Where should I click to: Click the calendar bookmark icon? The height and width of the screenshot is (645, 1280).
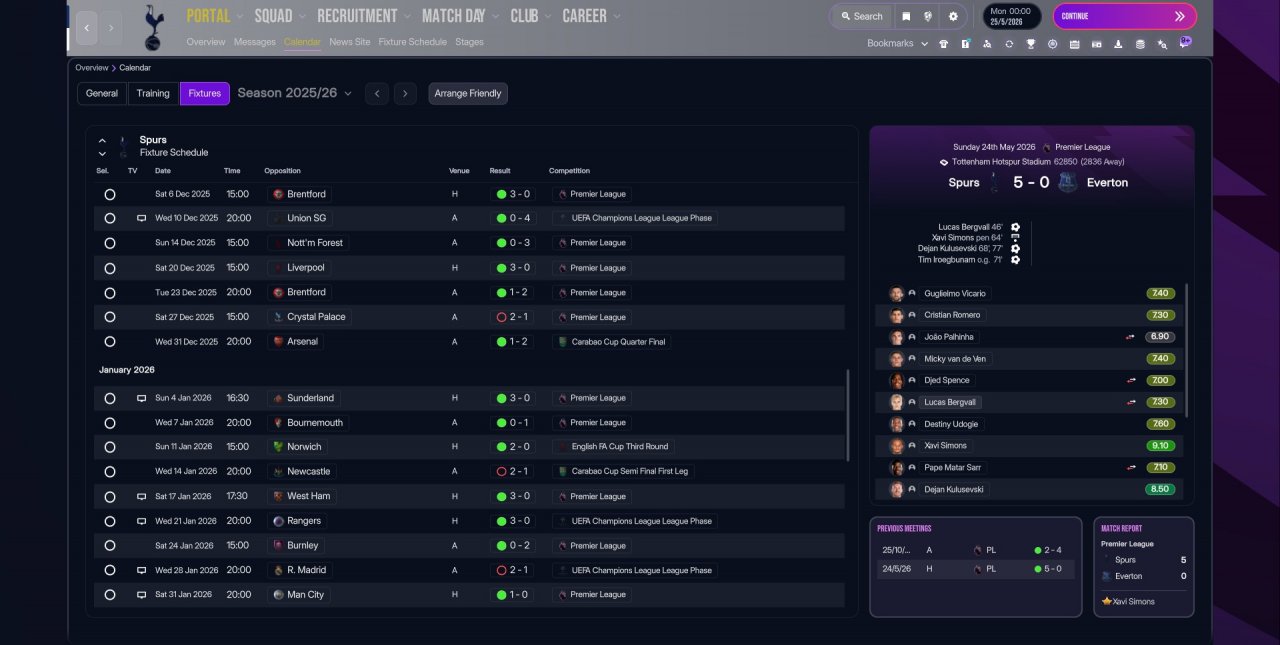point(1074,44)
